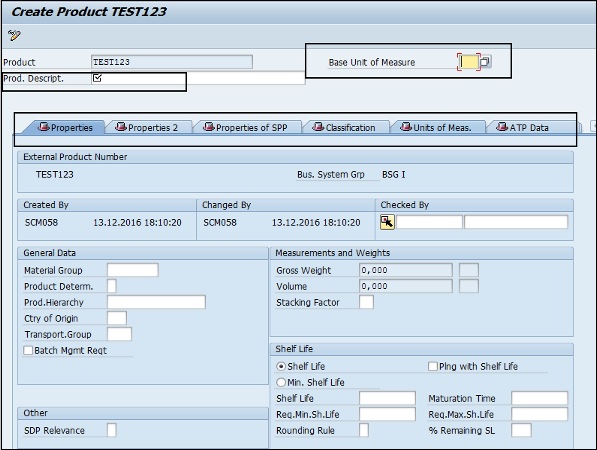Focus the Material Group input field
Viewport: 597px width, 450px height.
pyautogui.click(x=132, y=270)
